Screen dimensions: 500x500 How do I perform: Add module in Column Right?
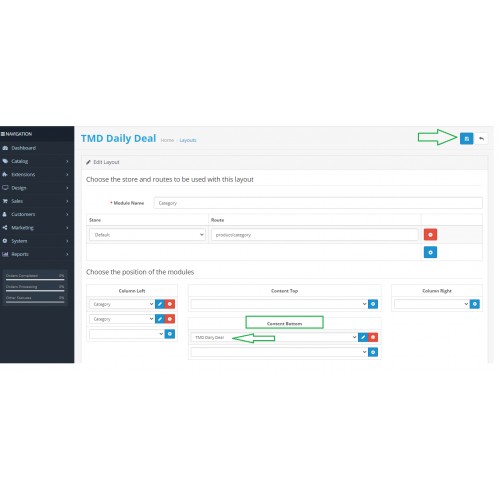coord(475,304)
